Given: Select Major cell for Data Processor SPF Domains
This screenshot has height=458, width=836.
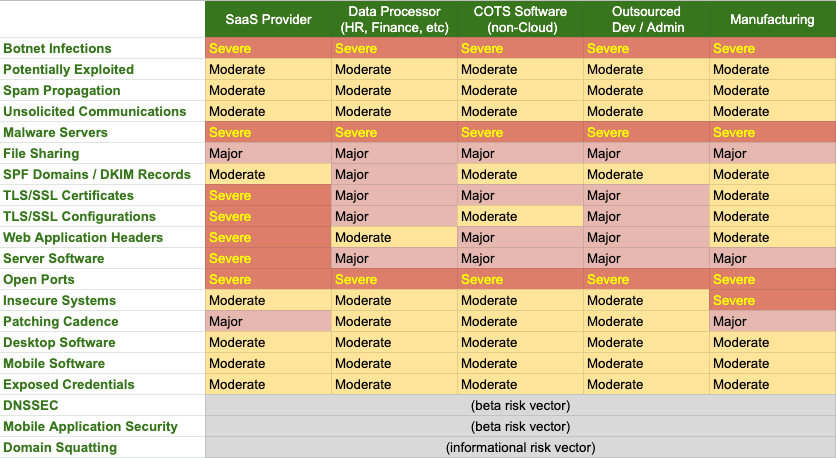Looking at the screenshot, I should click(x=393, y=174).
